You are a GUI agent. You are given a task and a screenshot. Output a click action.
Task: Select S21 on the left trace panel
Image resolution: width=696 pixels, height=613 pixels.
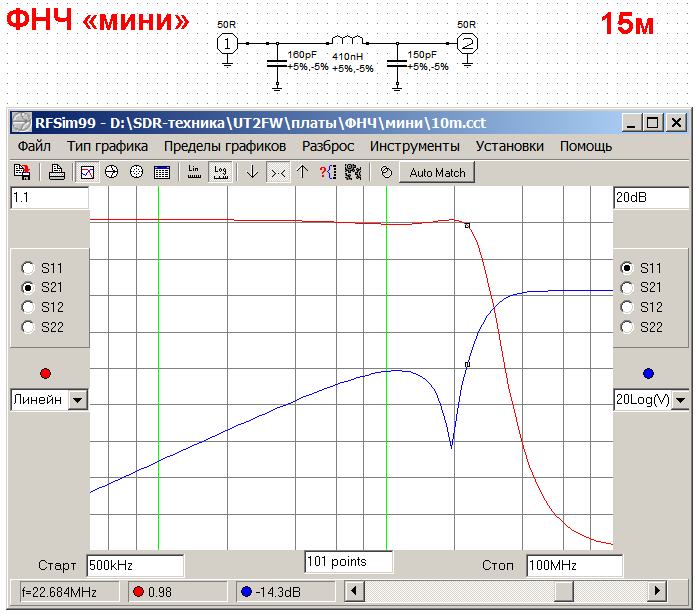(28, 288)
